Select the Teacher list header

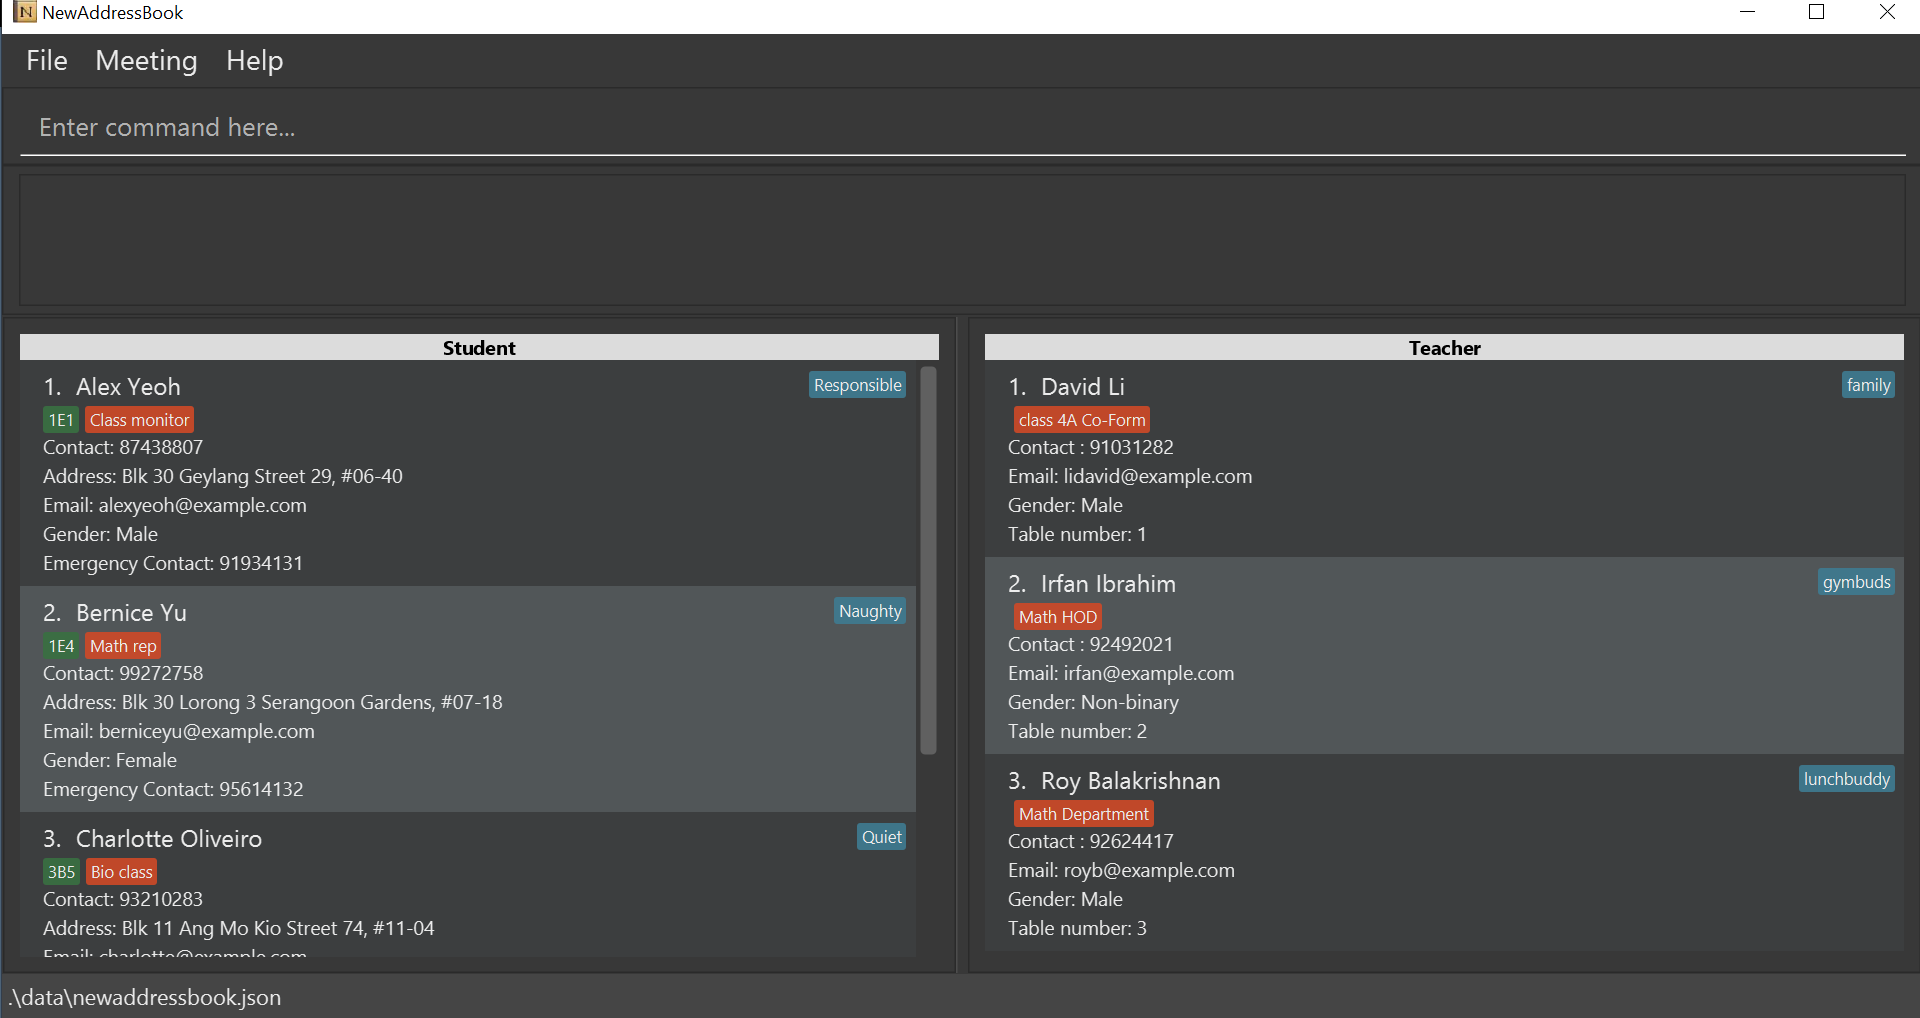(x=1444, y=347)
